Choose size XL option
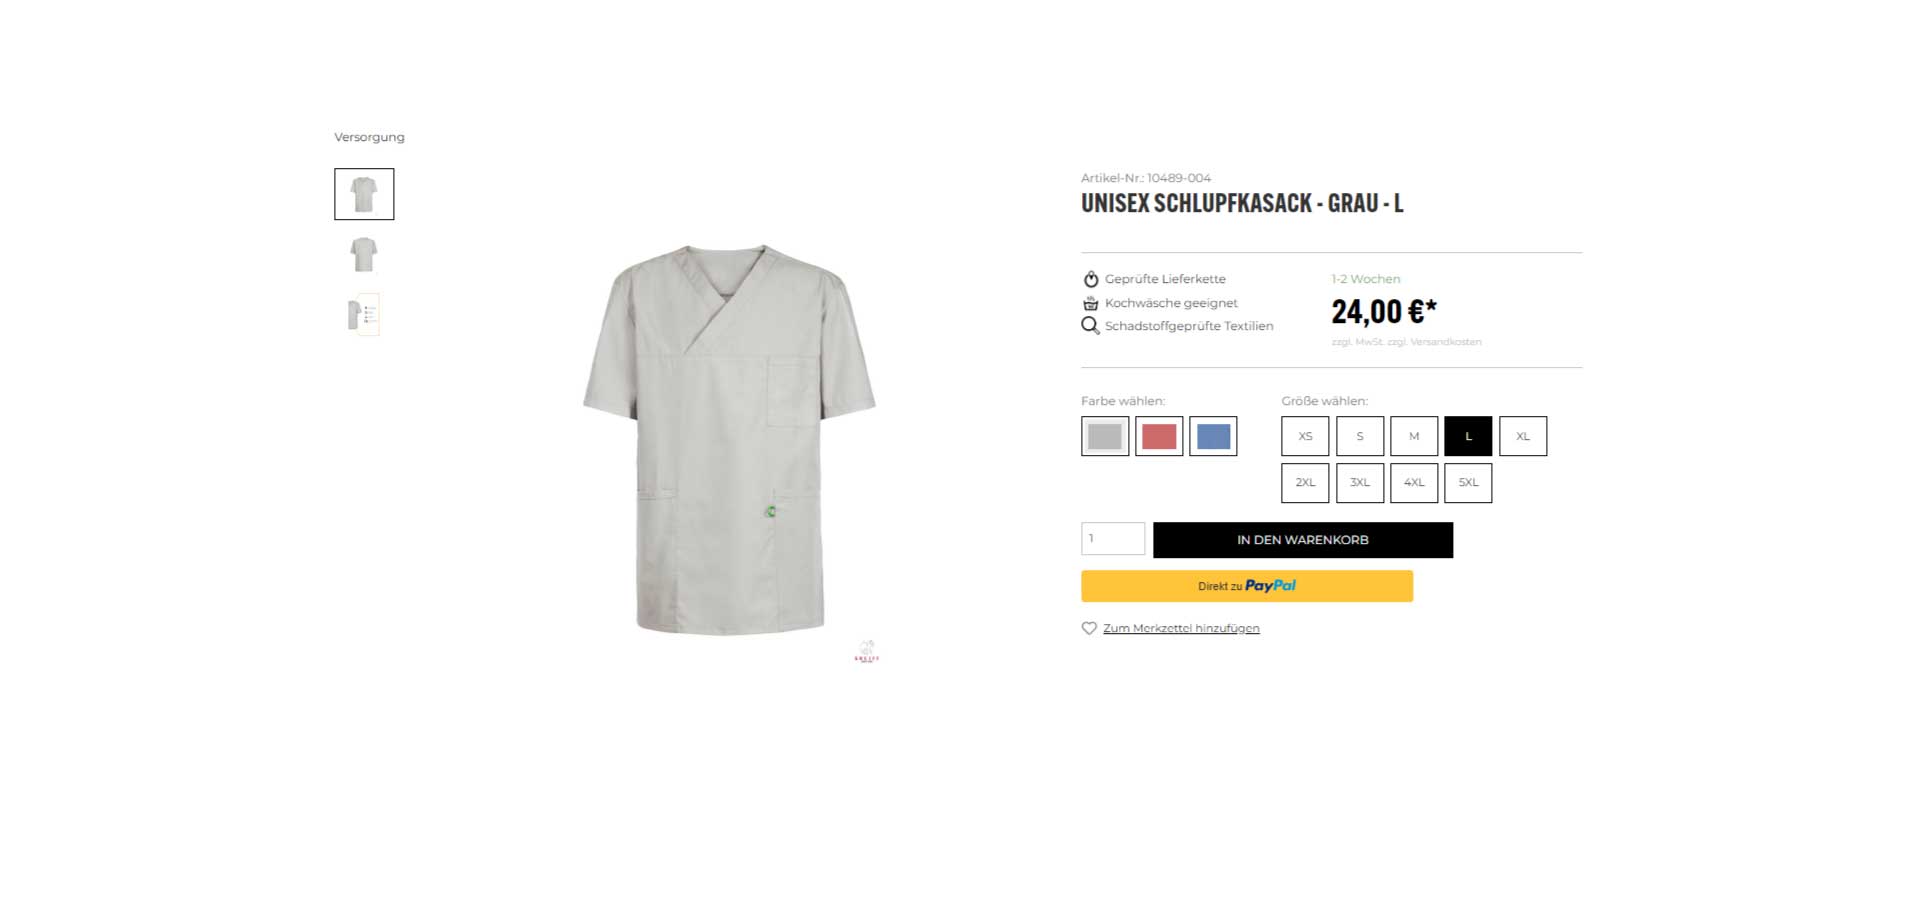 pyautogui.click(x=1523, y=436)
